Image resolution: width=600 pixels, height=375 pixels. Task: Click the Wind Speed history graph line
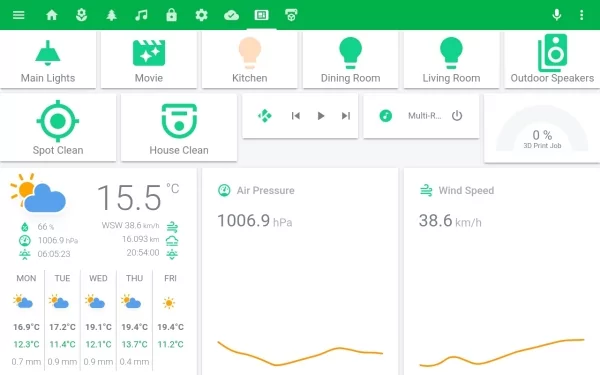(x=502, y=353)
